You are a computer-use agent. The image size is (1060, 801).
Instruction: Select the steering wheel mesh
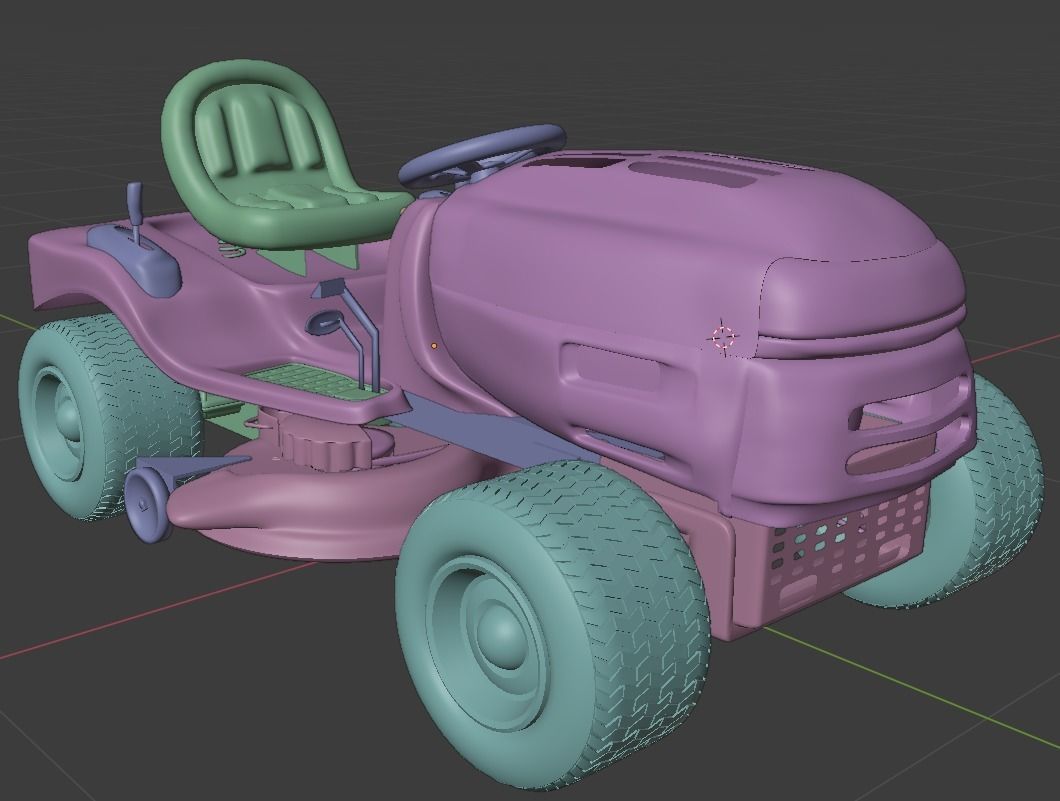click(481, 155)
